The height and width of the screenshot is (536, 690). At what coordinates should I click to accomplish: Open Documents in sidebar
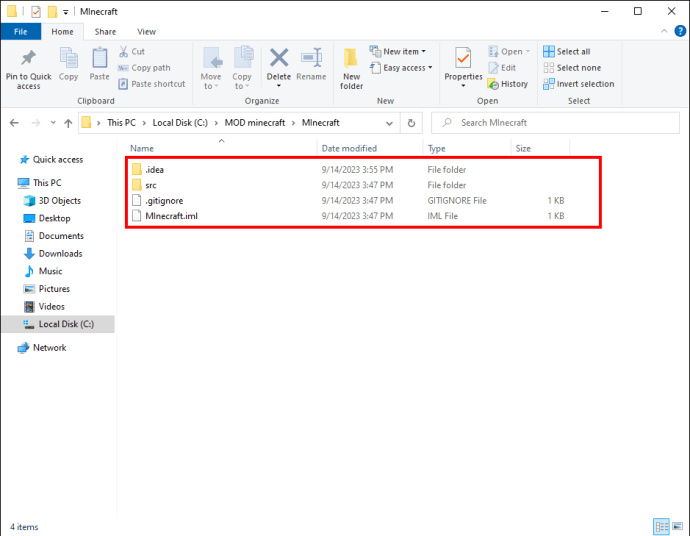54,236
